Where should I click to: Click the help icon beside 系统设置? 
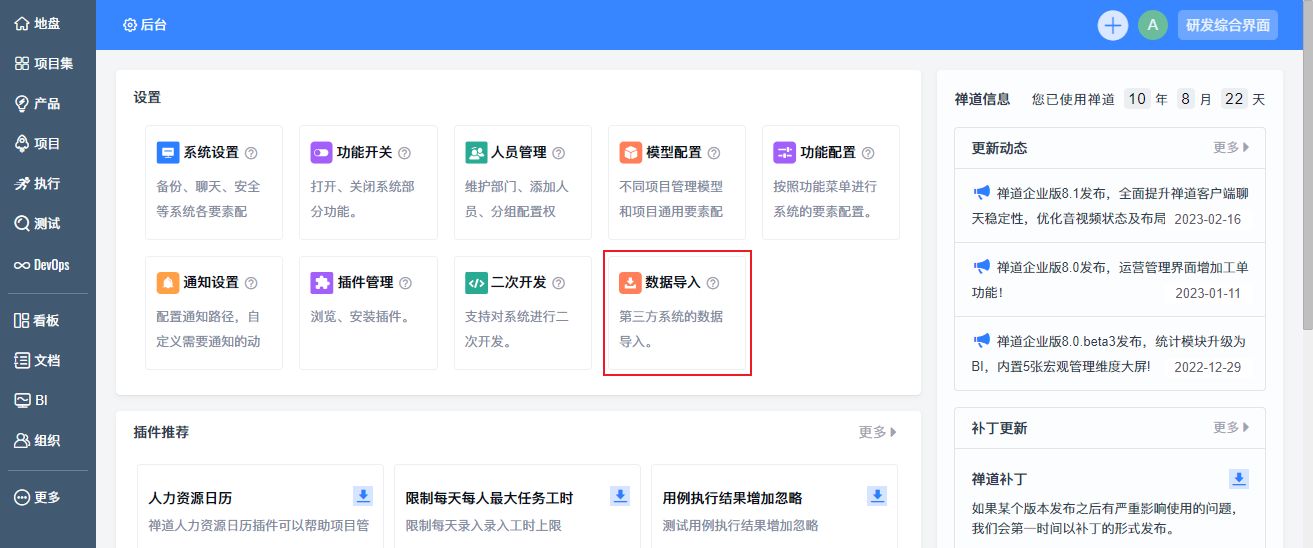[251, 153]
